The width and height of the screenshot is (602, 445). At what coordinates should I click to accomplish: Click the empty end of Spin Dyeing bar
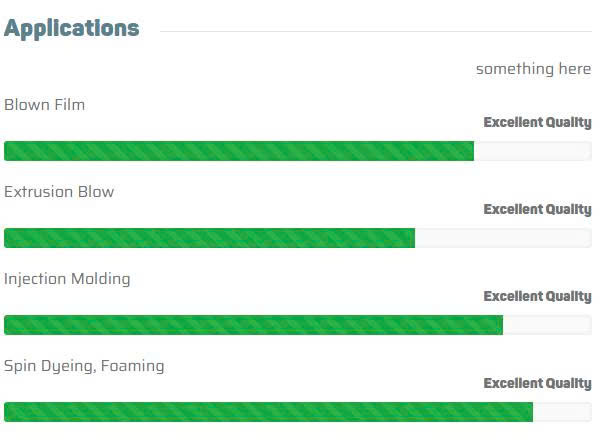click(x=561, y=412)
